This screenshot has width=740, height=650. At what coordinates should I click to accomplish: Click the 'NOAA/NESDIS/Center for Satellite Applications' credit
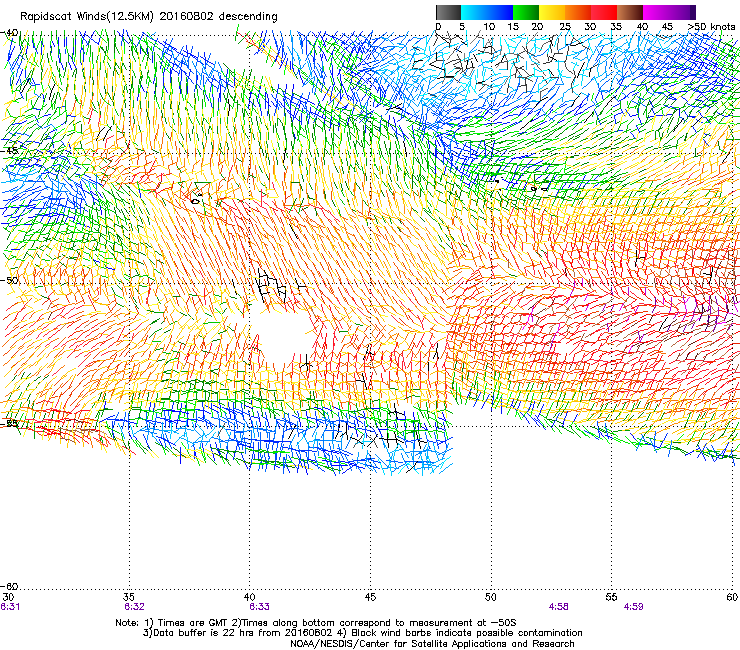click(x=399, y=644)
